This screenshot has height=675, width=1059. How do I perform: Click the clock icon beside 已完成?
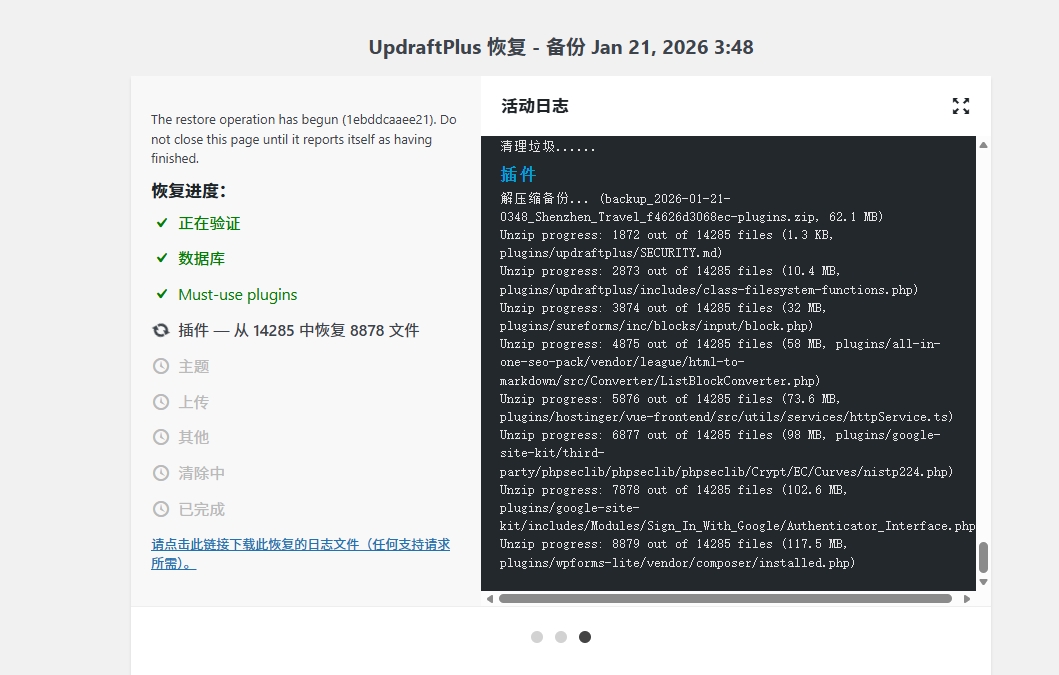161,508
